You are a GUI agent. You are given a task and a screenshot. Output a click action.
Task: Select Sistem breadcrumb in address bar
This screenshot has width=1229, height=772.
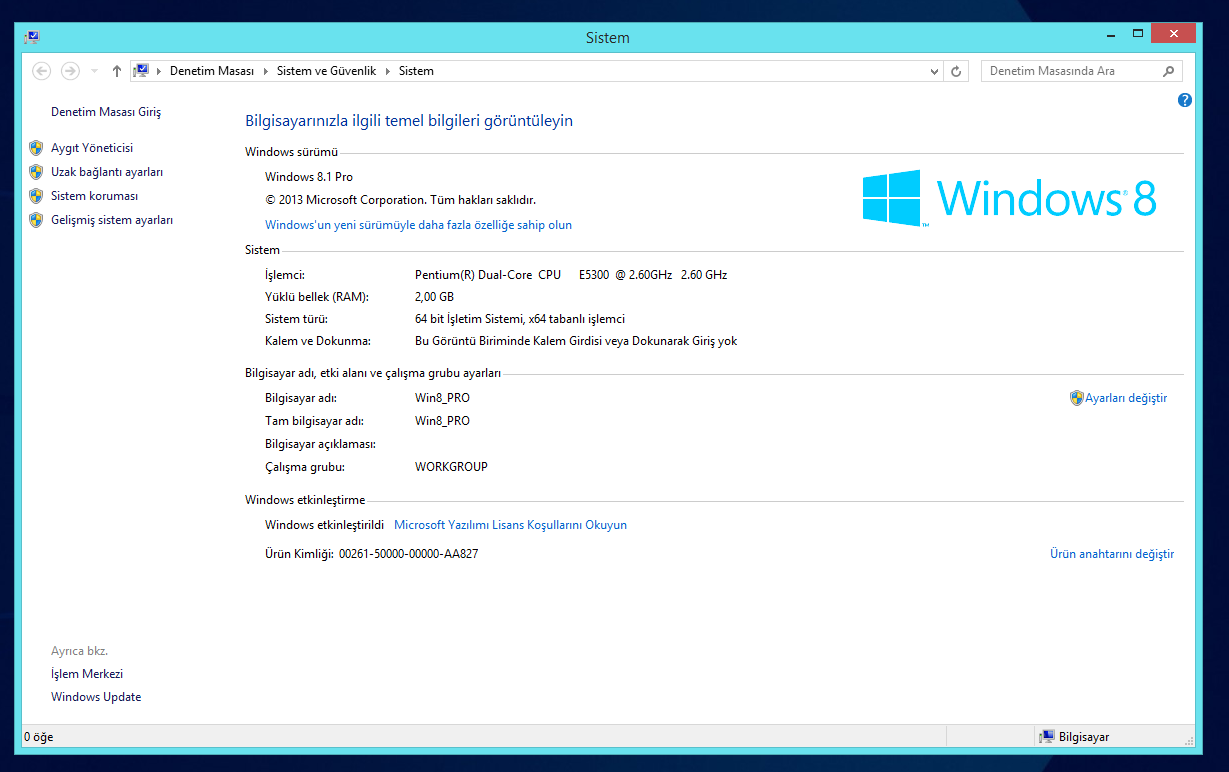point(416,71)
